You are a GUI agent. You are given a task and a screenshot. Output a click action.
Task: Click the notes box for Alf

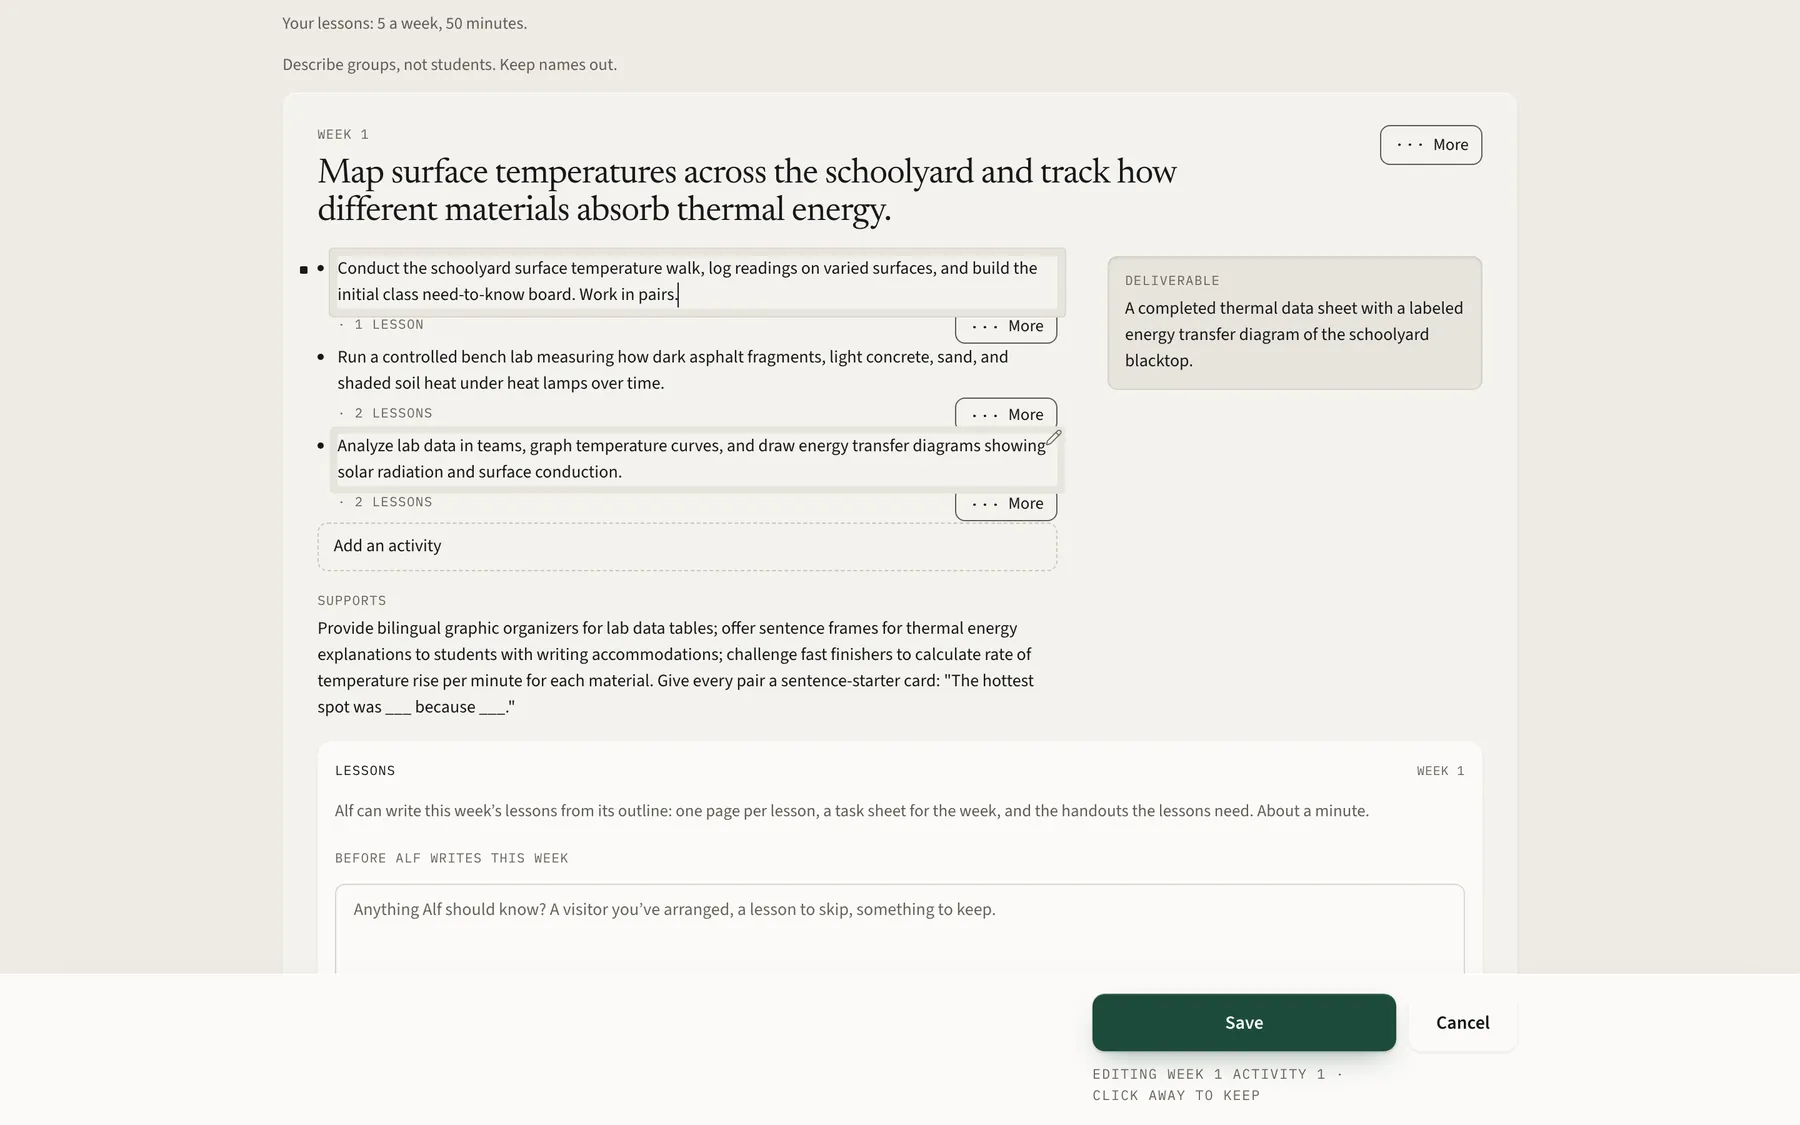[x=900, y=928]
